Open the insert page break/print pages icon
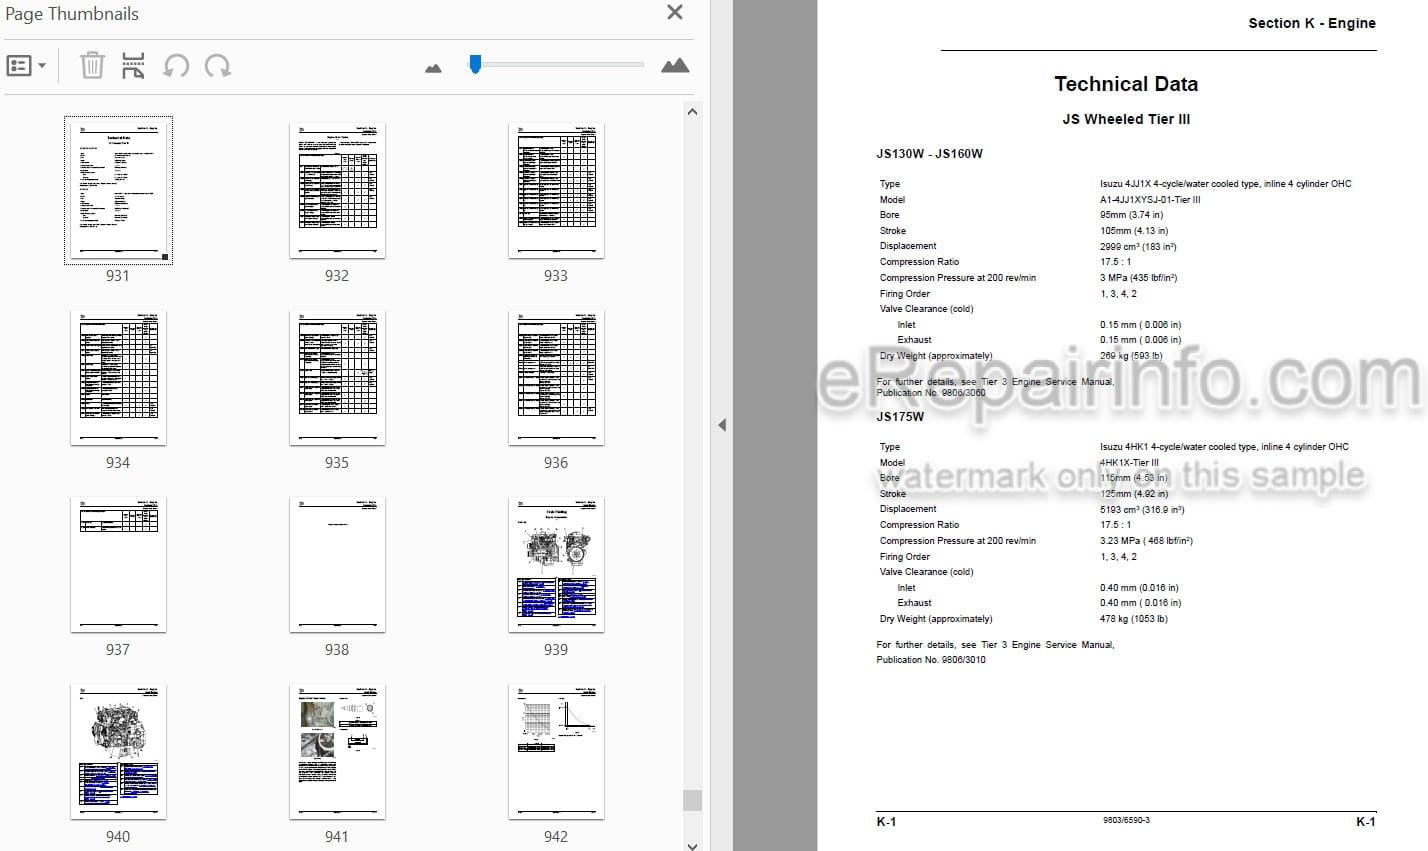The height and width of the screenshot is (851, 1428). (x=133, y=66)
